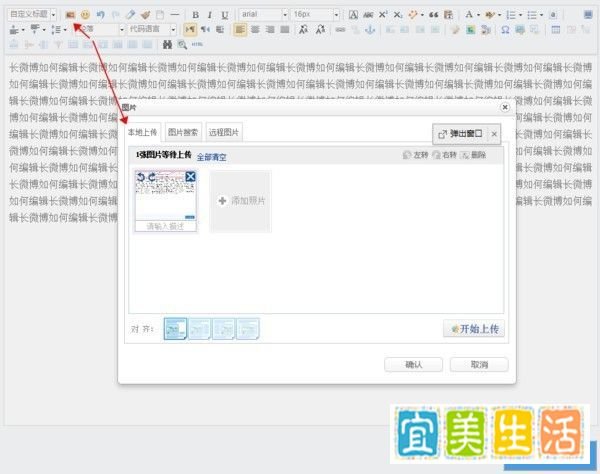Image resolution: width=600 pixels, height=474 pixels.
Task: Click the font color A button
Action: 469,15
